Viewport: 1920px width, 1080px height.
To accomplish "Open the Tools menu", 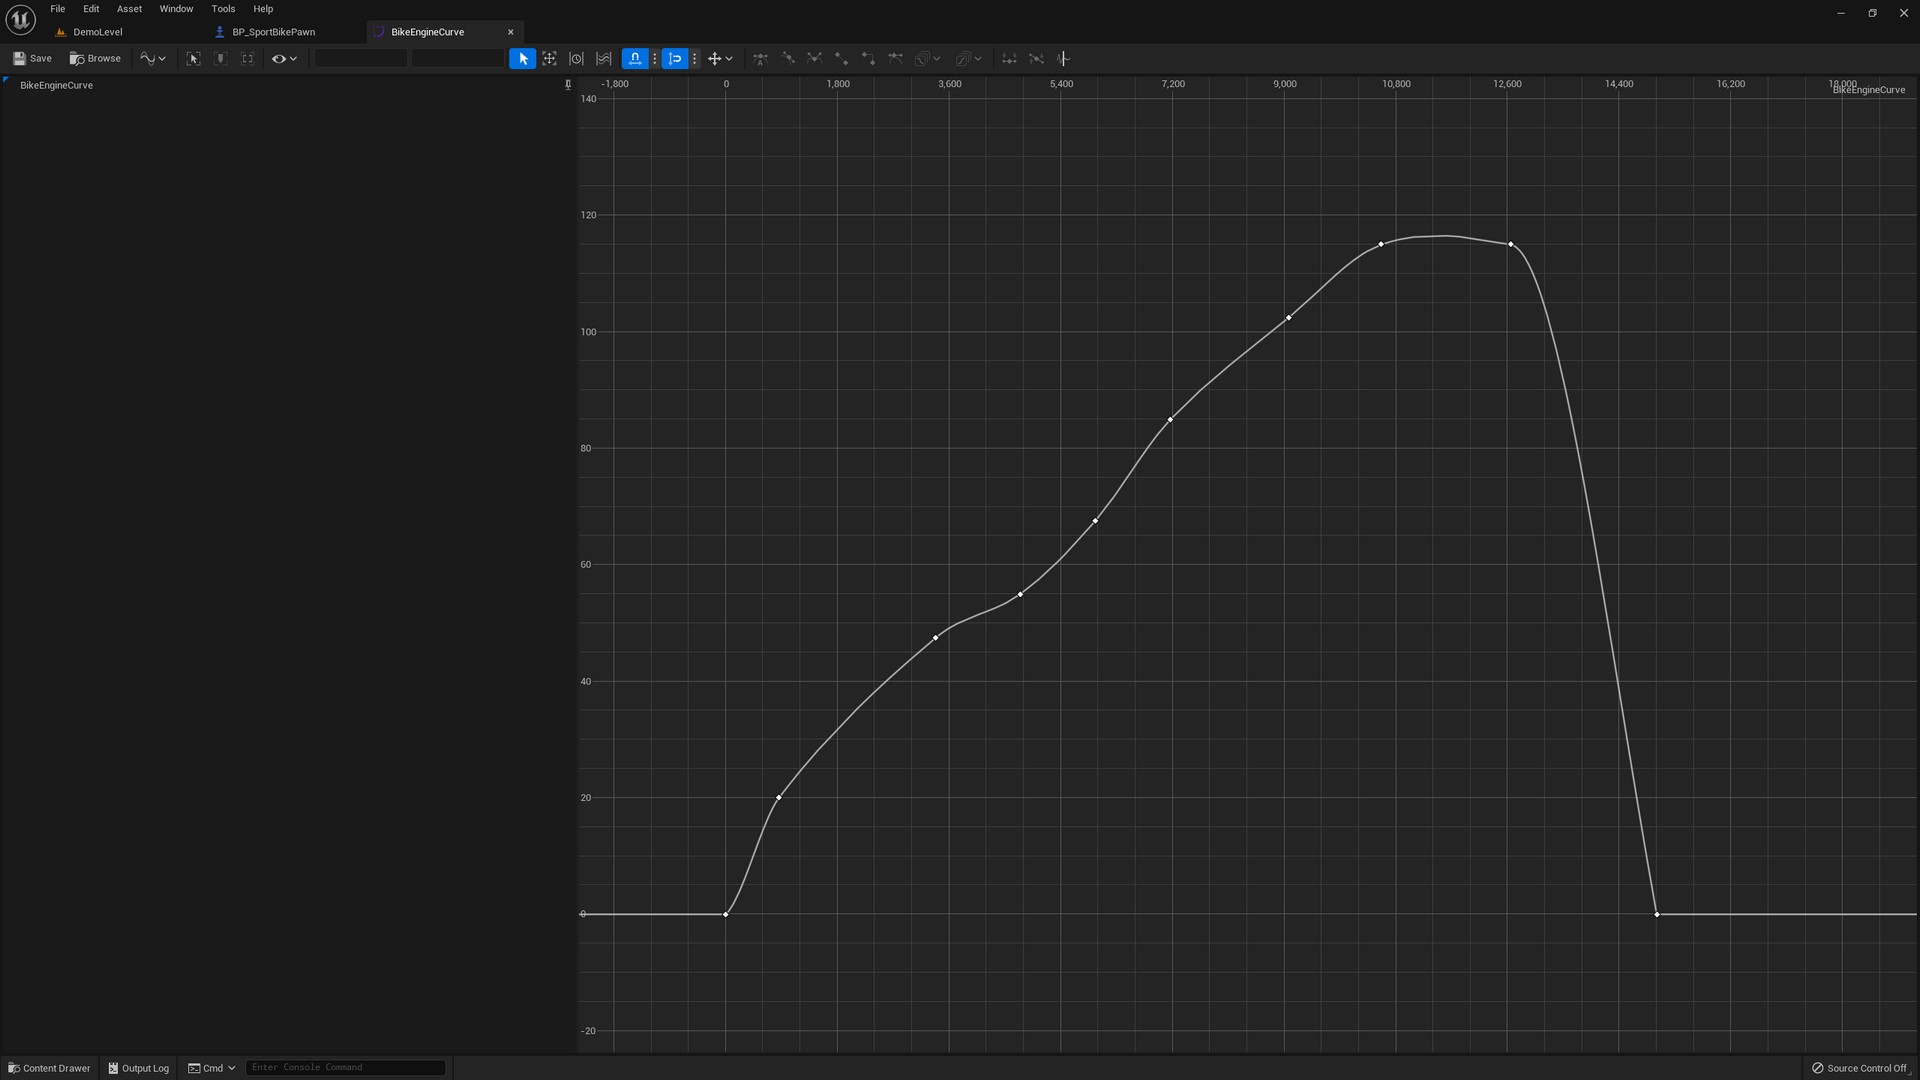I will [223, 9].
